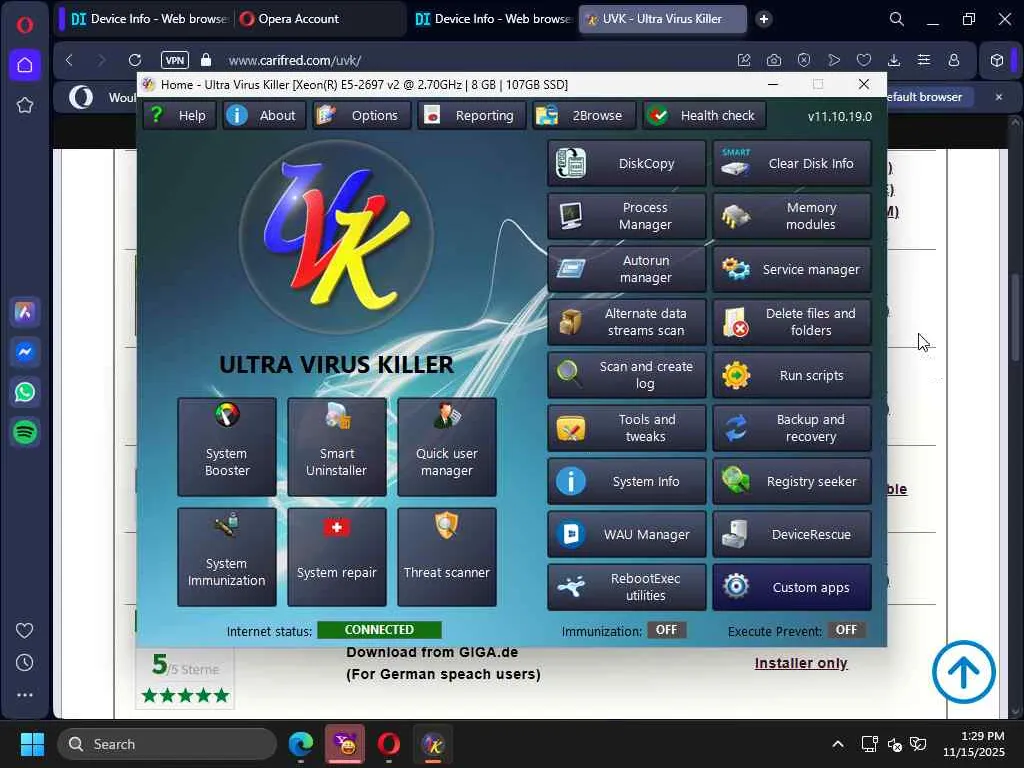Open Backup and recovery
Screen dimensions: 1024x768
tap(792, 428)
